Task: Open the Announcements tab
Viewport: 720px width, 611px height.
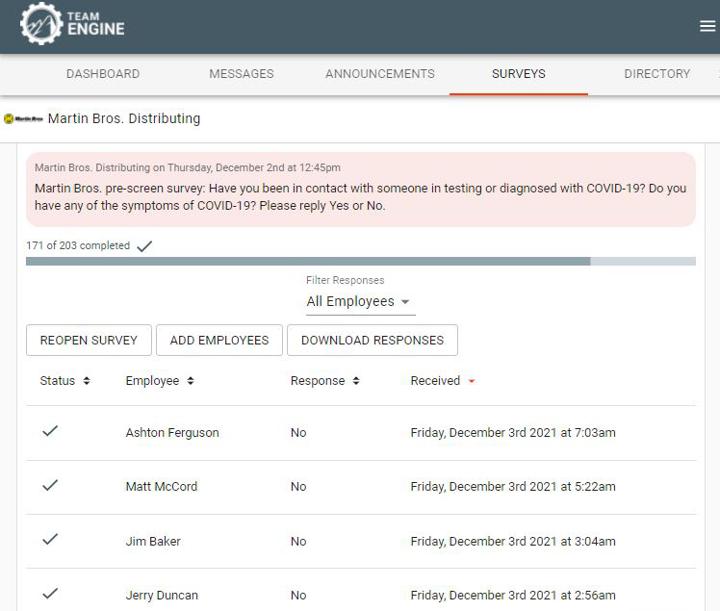Action: [380, 74]
